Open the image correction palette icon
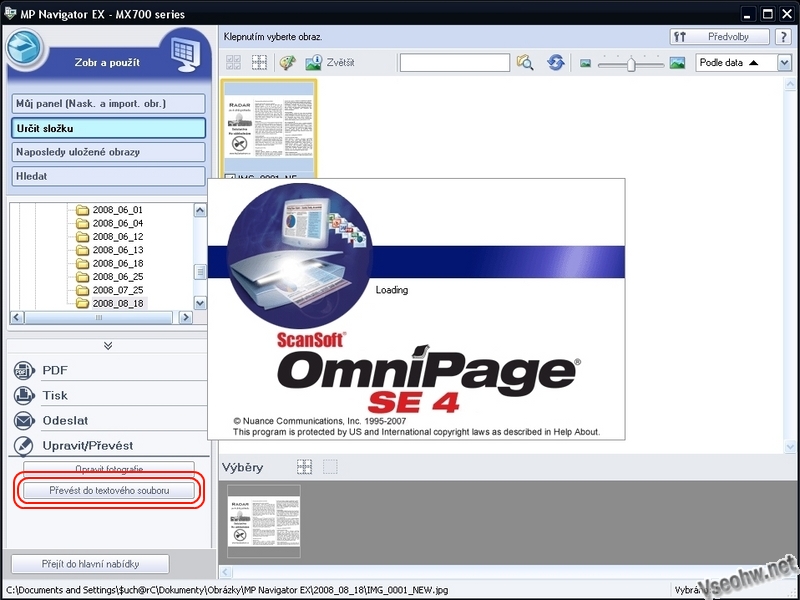This screenshot has height=600, width=800. click(288, 63)
